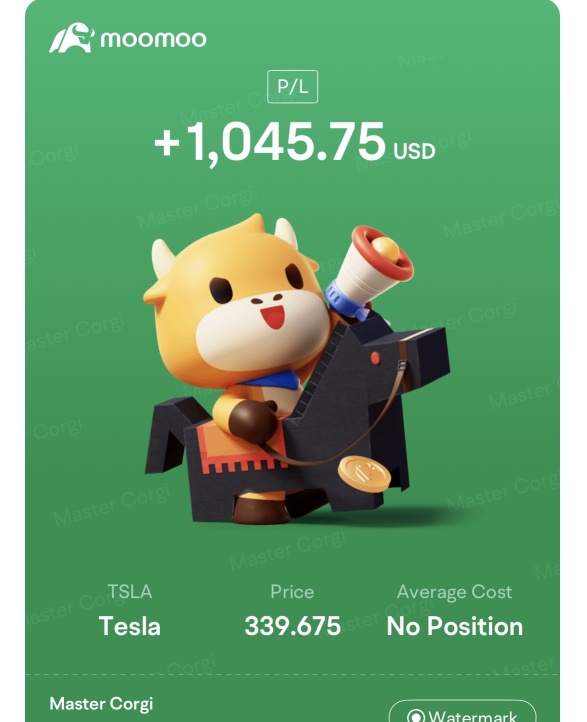587x722 pixels.
Task: Toggle the Watermark option
Action: [x=463, y=712]
